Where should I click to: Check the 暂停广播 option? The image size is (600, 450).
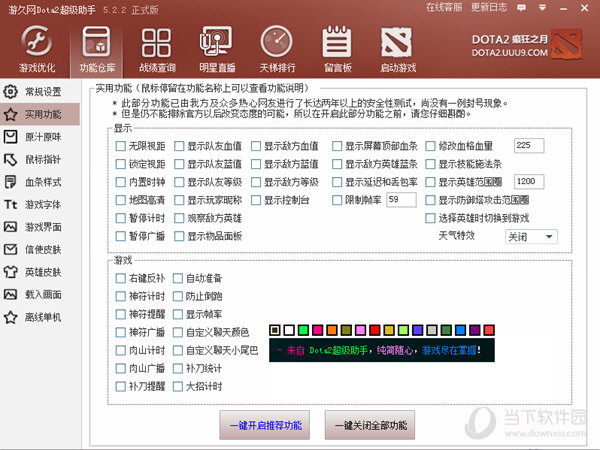coord(121,236)
